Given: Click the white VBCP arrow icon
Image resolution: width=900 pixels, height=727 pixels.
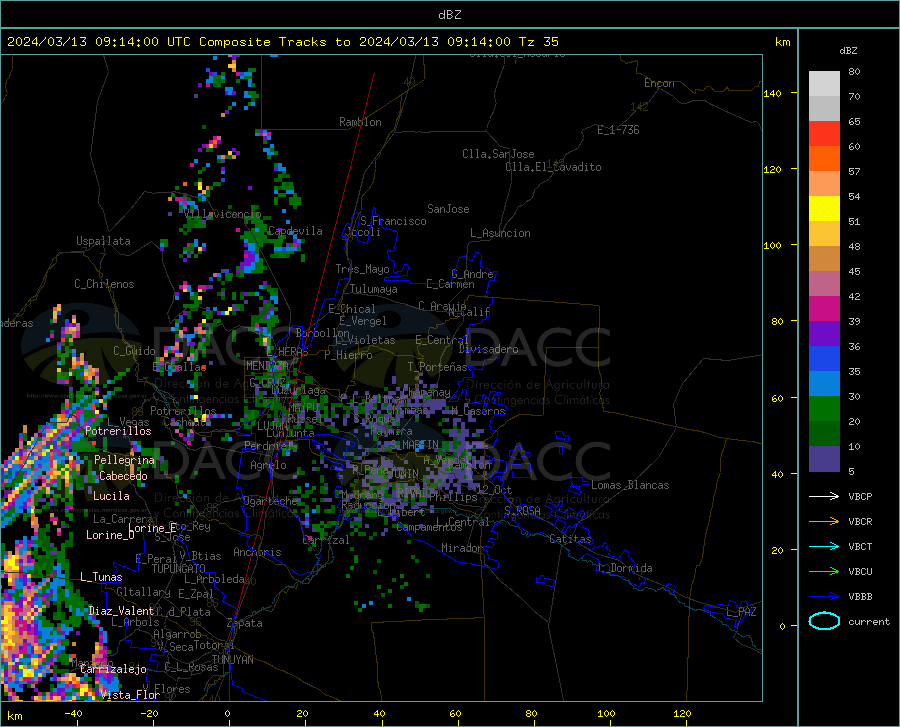Looking at the screenshot, I should coord(824,496).
